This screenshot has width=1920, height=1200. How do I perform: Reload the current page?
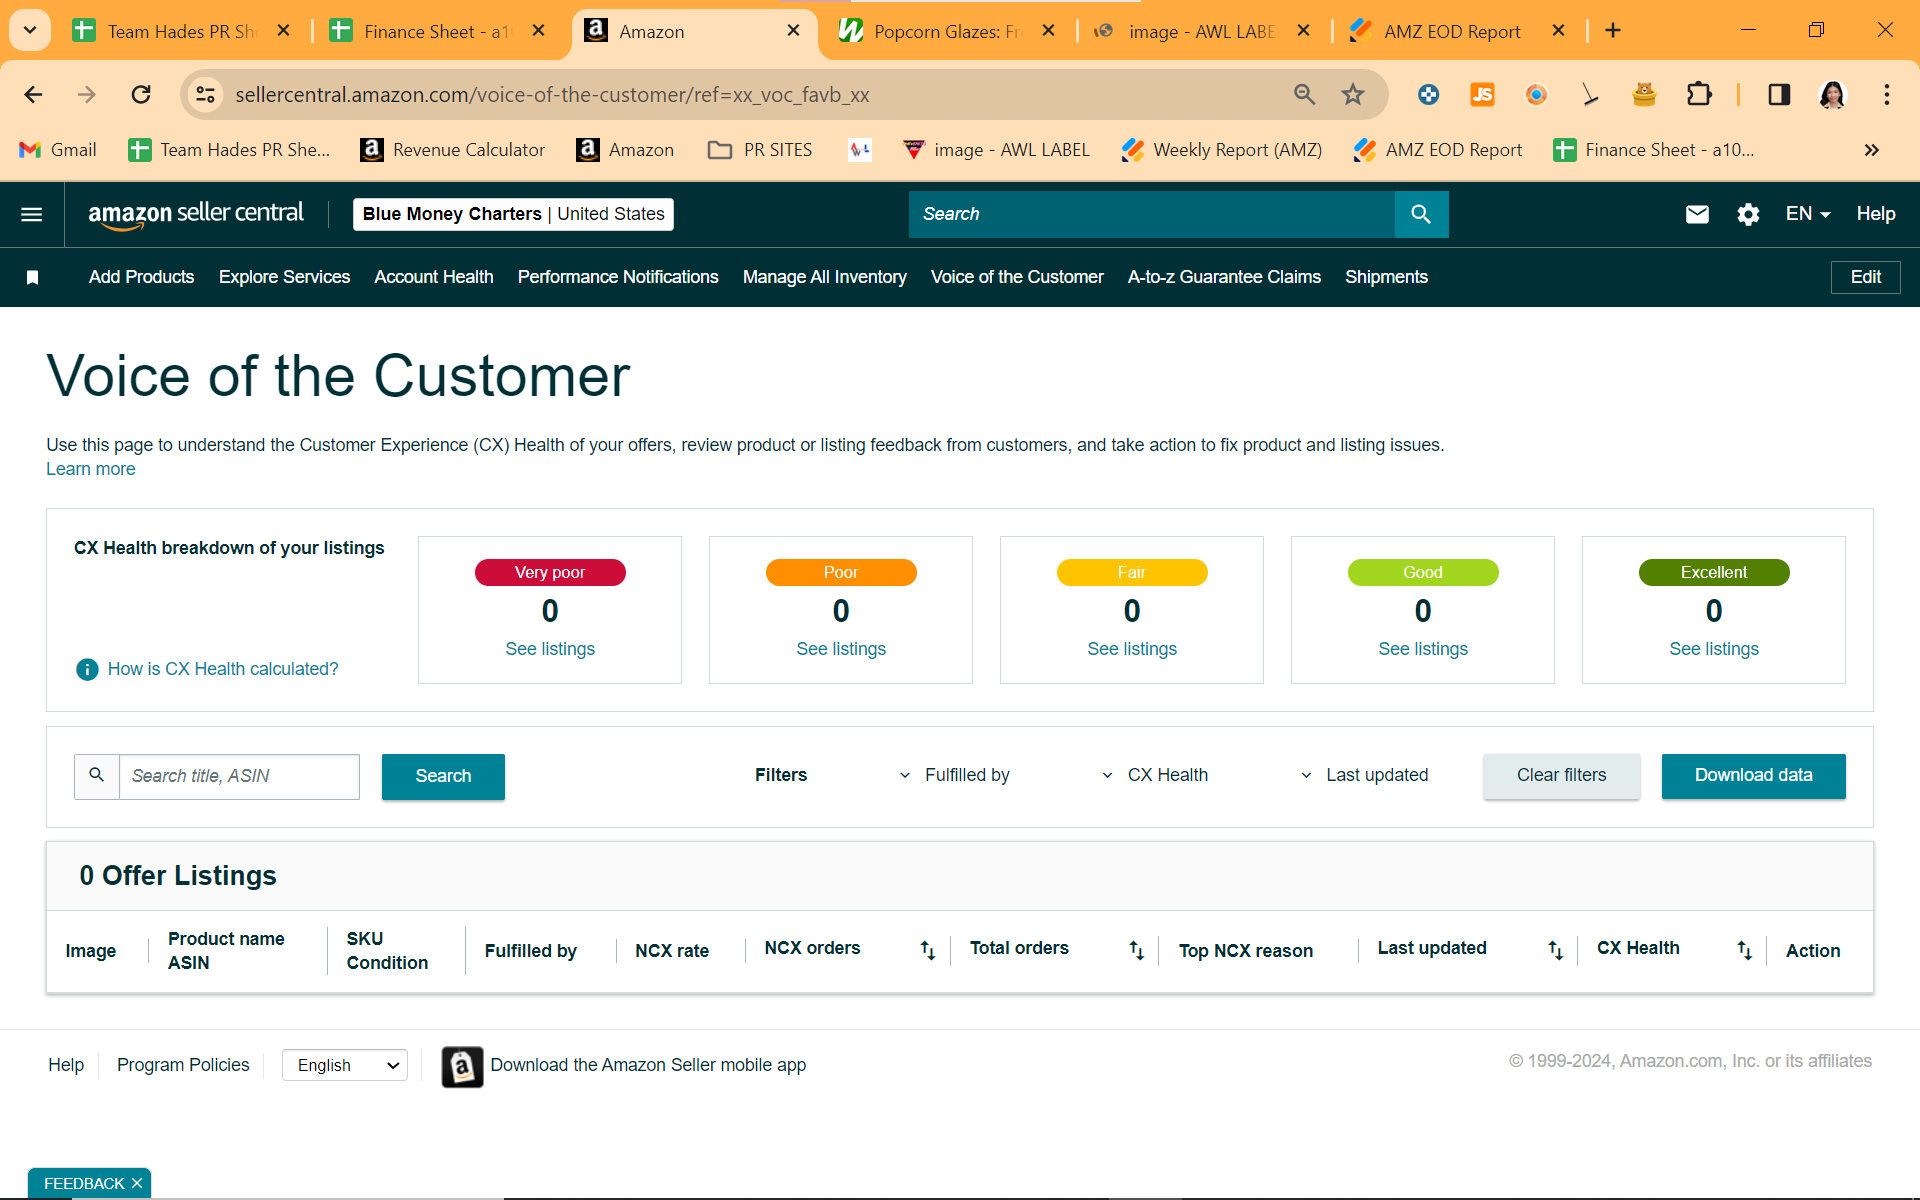[x=141, y=95]
